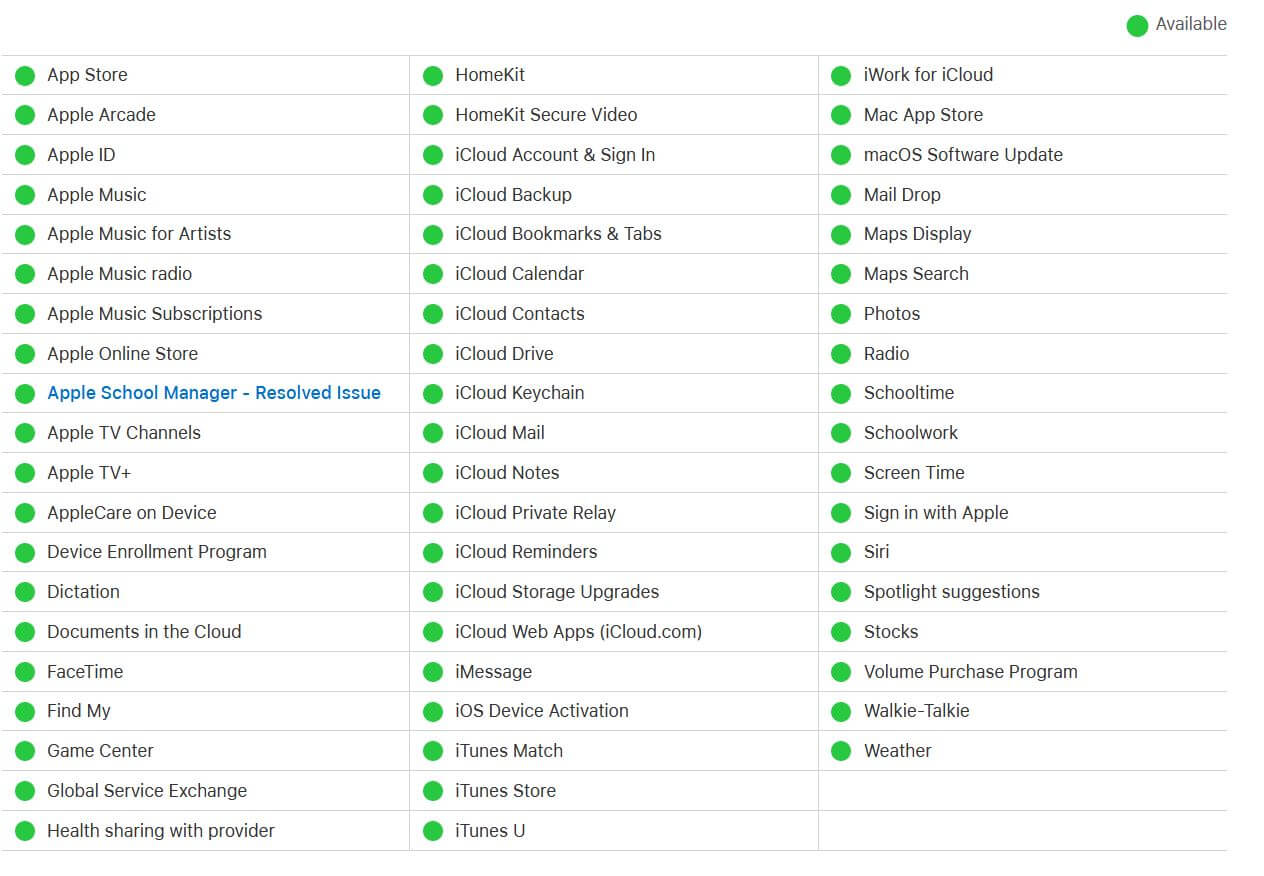
Task: Click the green dot beside Photos
Action: point(841,314)
